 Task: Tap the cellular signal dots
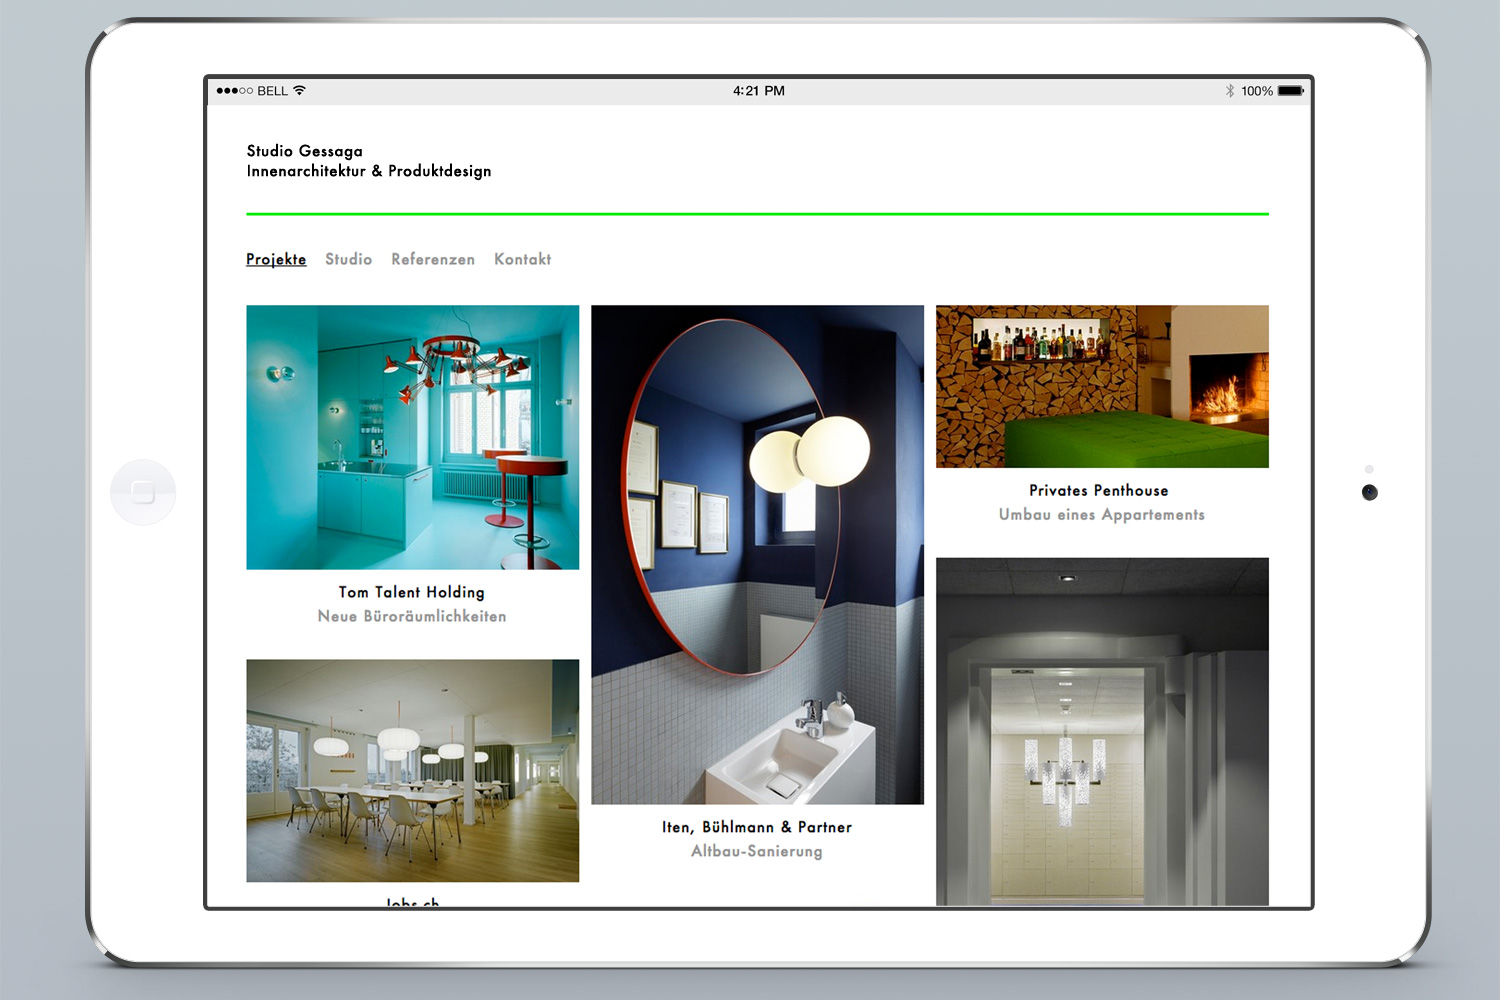coord(235,90)
